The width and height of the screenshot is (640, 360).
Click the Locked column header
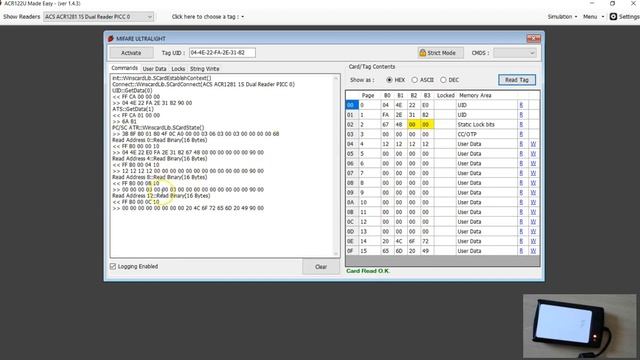445,96
